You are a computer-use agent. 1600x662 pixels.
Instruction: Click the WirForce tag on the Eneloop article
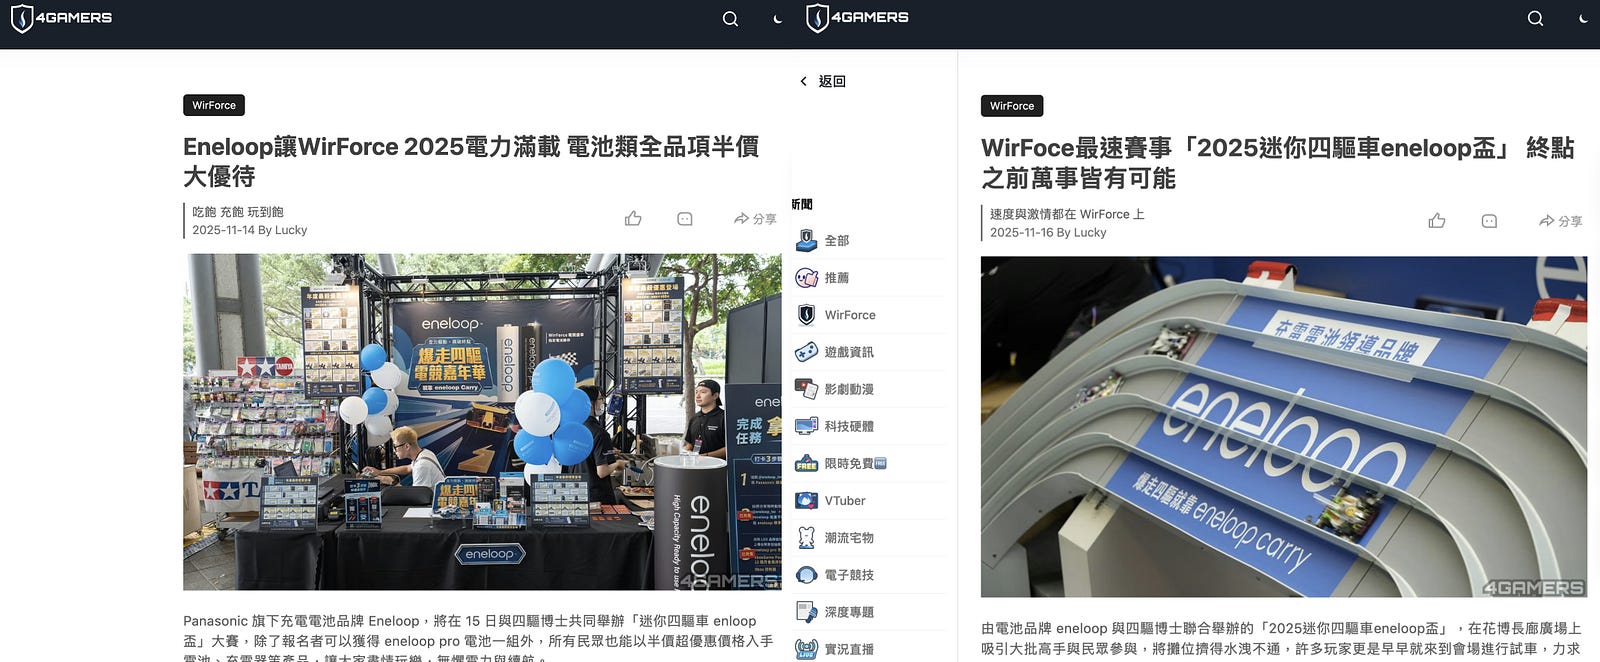coord(214,105)
